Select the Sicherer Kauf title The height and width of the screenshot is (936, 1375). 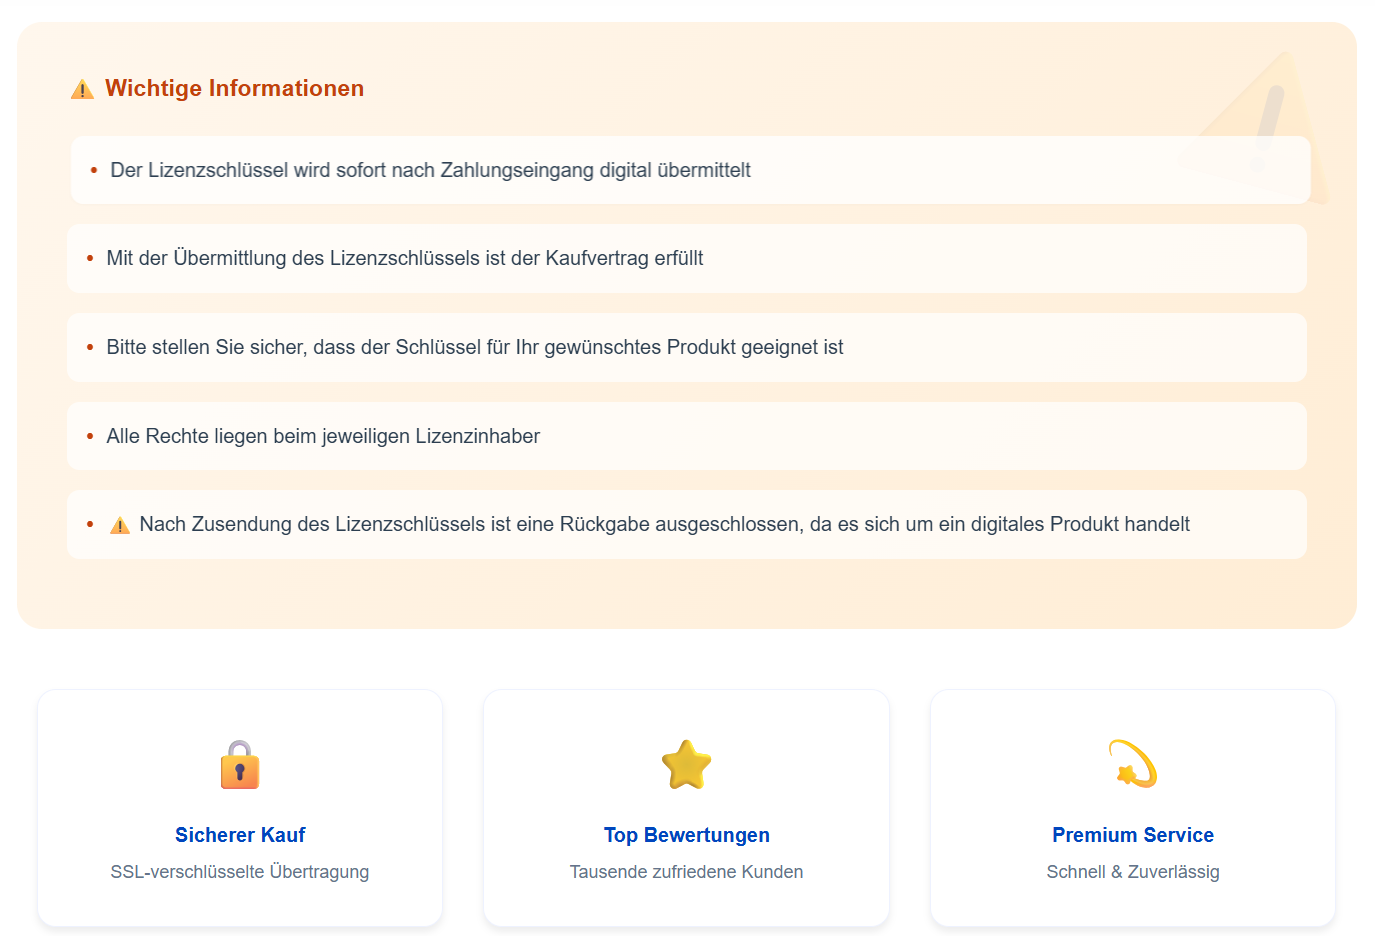pos(240,835)
